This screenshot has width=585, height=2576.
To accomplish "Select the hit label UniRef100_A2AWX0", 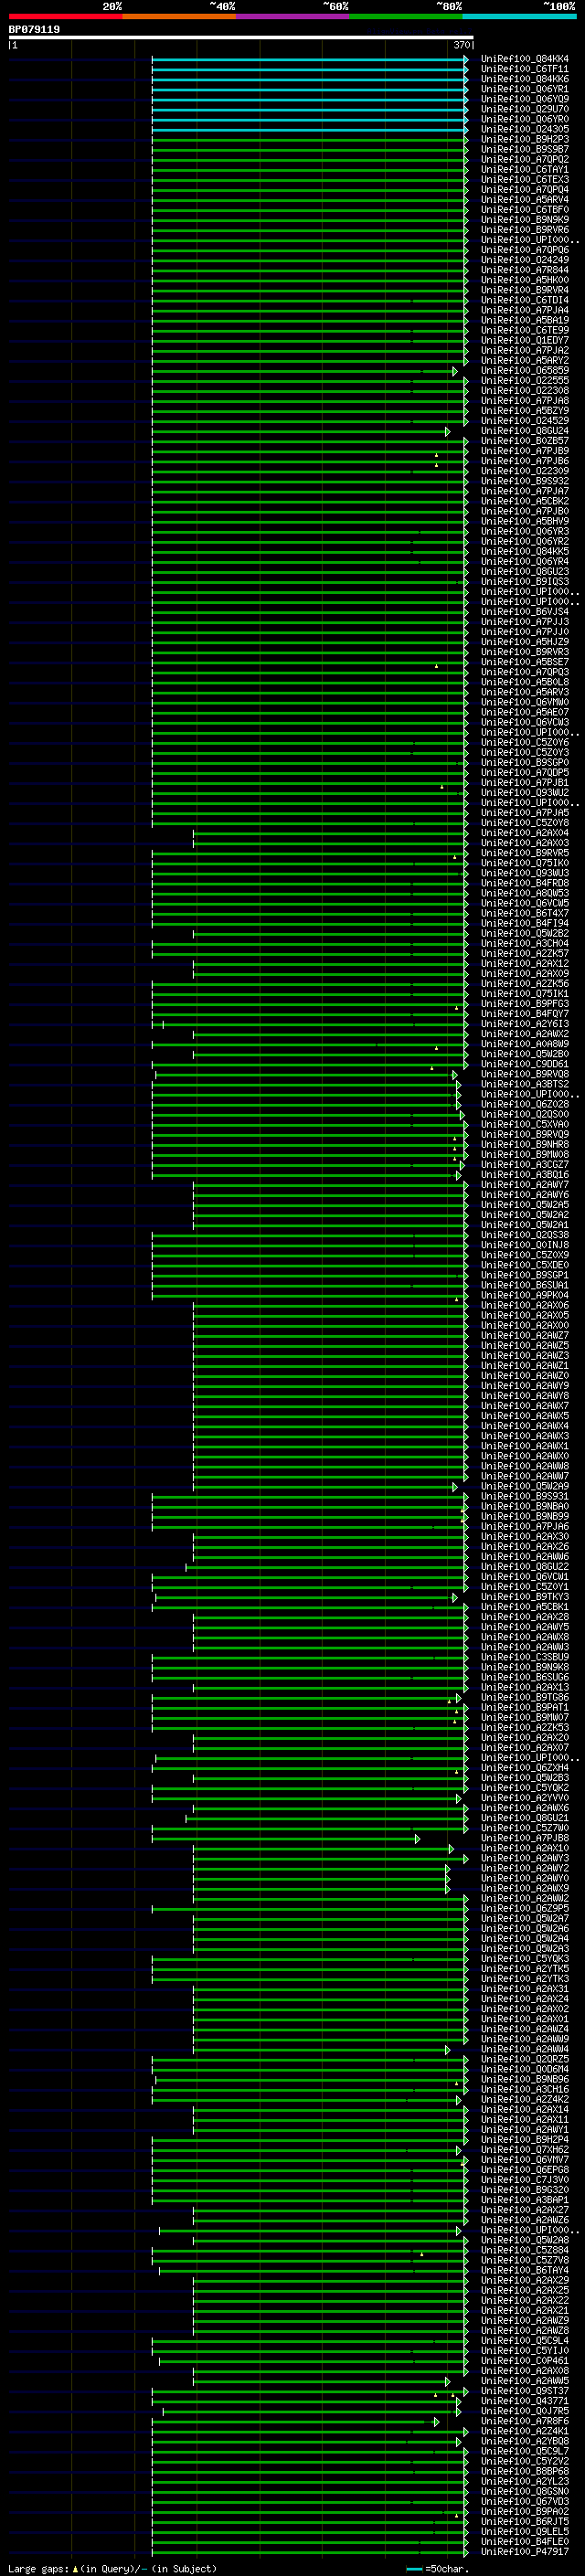I will tap(525, 1456).
